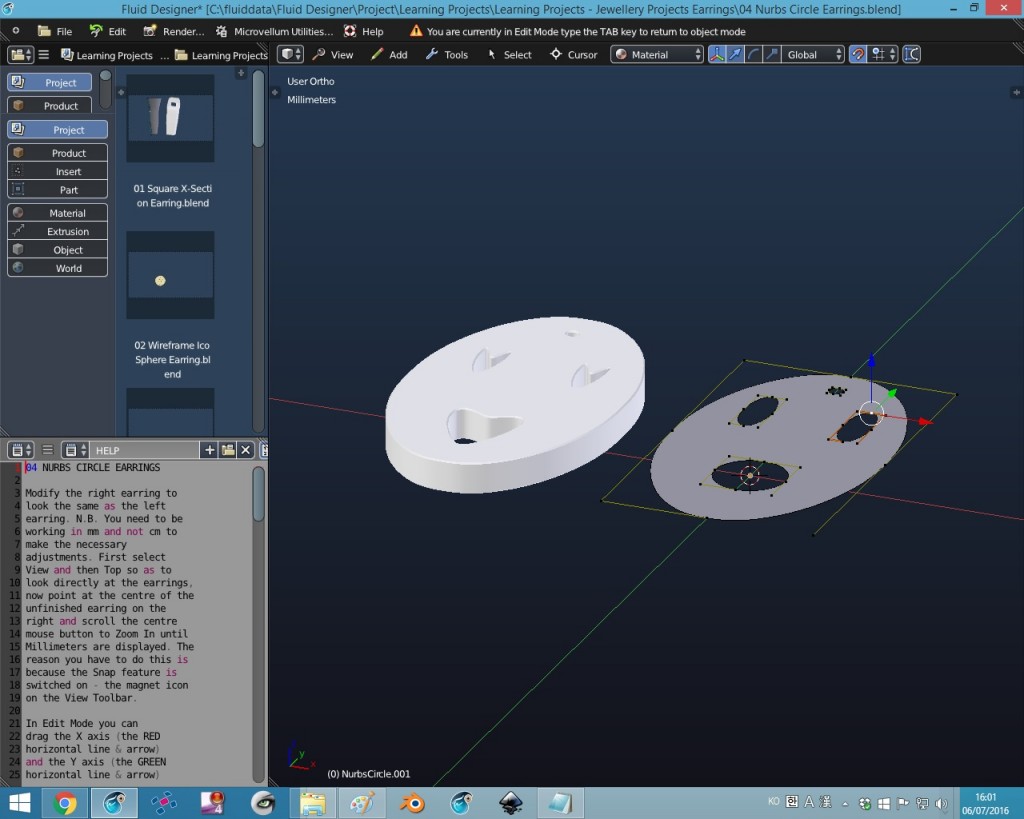Click the open-file folder icon beside HELP
Image resolution: width=1024 pixels, height=819 pixels.
point(228,450)
